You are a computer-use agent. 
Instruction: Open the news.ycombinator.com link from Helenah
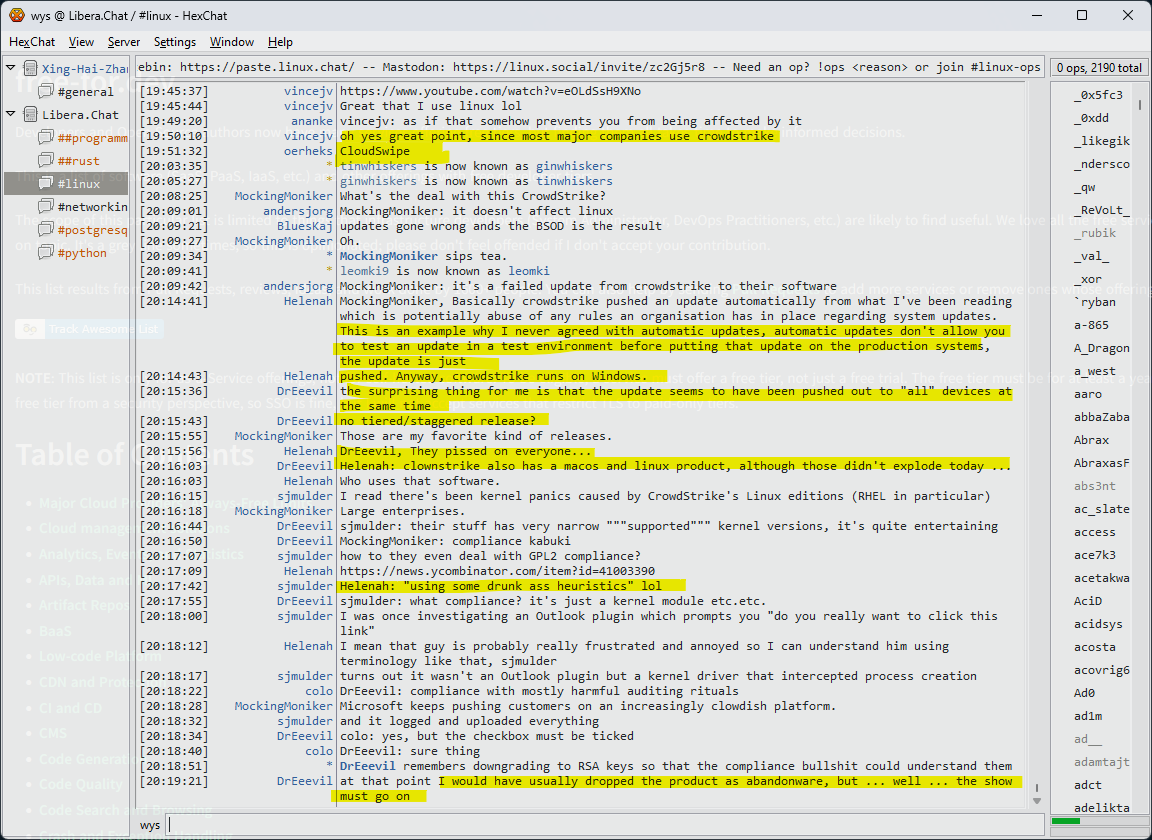494,571
